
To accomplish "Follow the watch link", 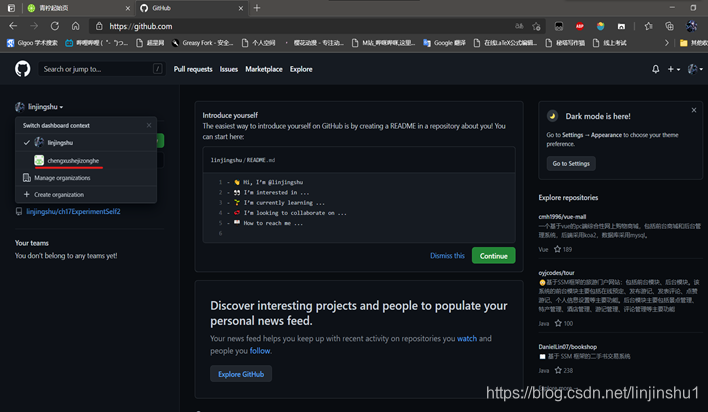I will [x=467, y=338].
